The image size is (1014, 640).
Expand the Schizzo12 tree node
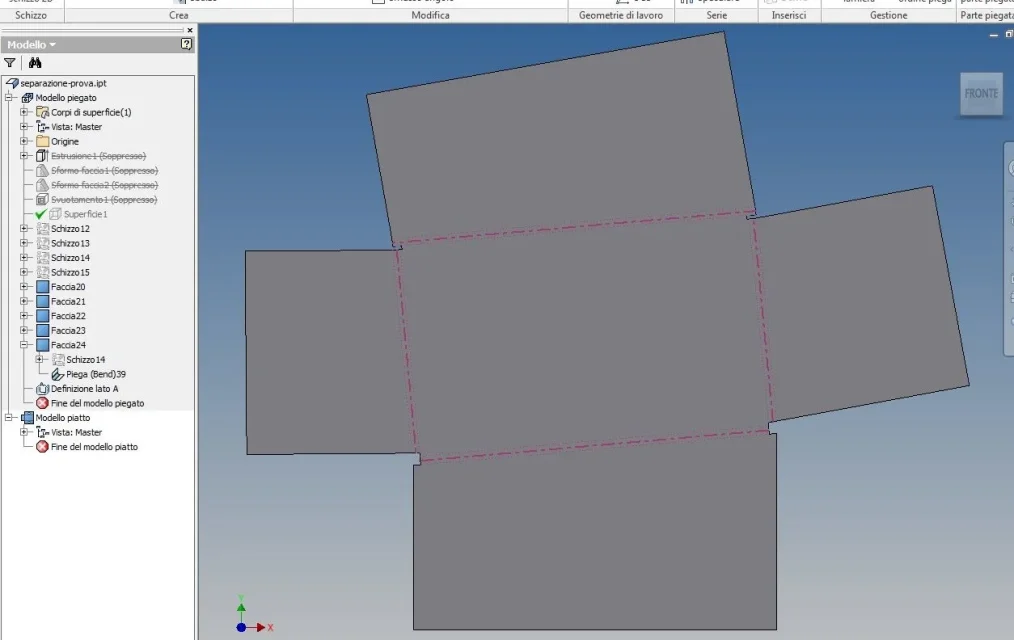24,229
